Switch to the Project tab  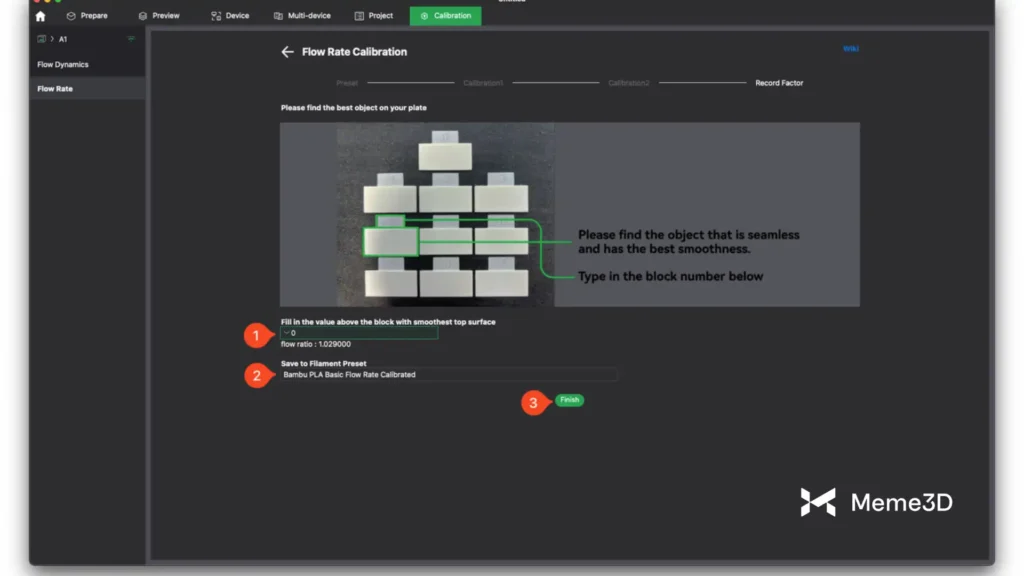[x=374, y=16]
